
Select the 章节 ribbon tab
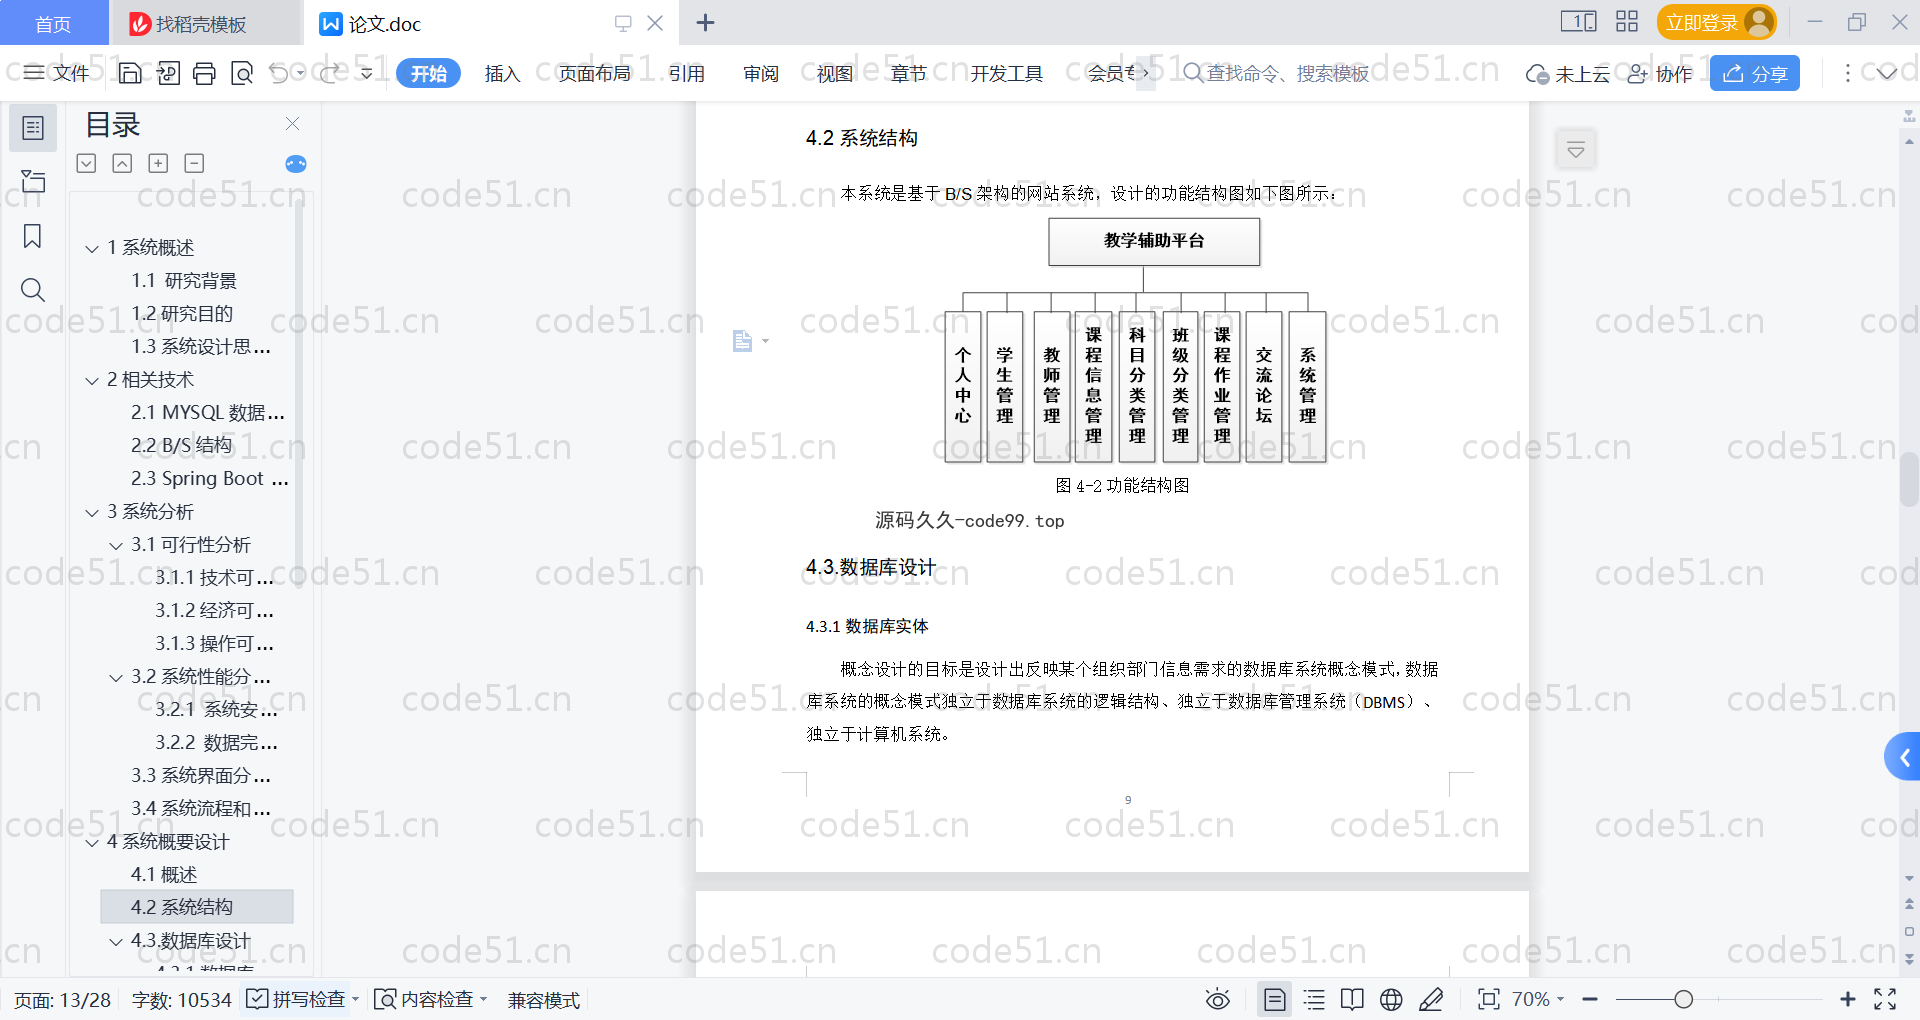(908, 73)
